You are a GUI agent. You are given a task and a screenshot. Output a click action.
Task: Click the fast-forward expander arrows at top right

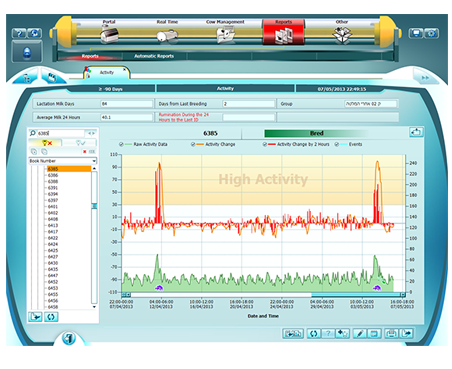click(425, 78)
